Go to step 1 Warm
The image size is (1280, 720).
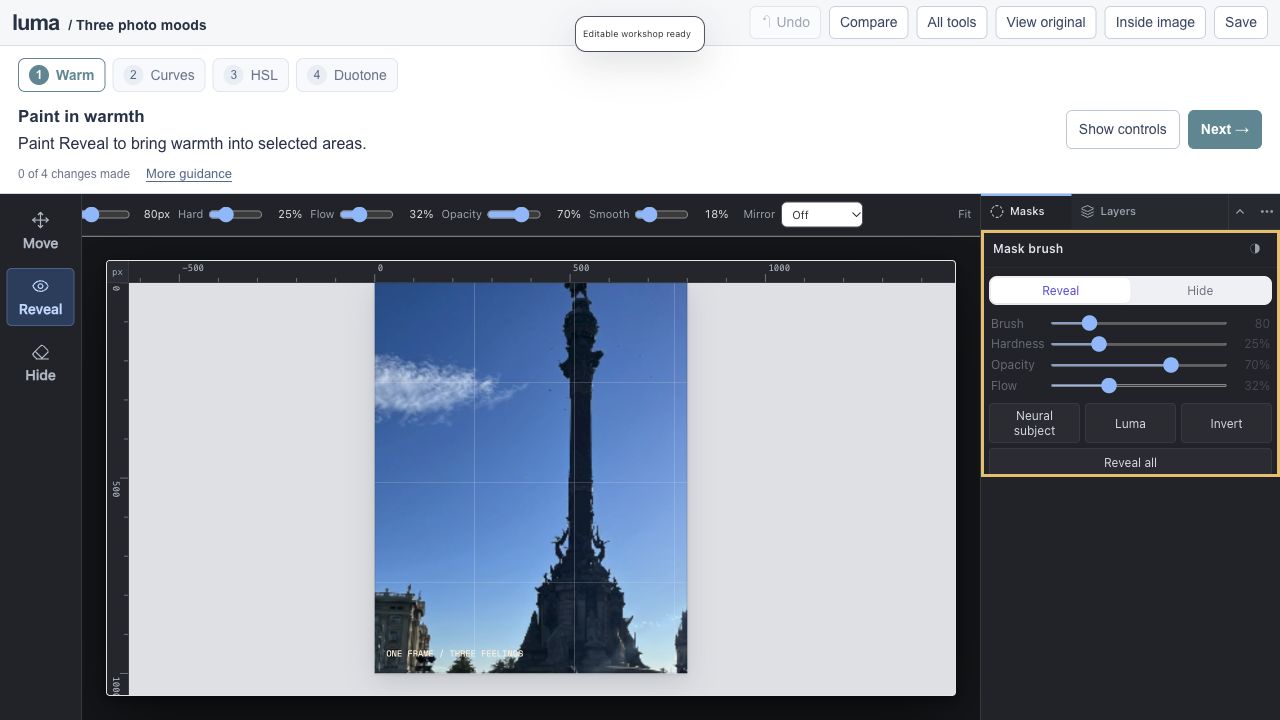click(62, 75)
